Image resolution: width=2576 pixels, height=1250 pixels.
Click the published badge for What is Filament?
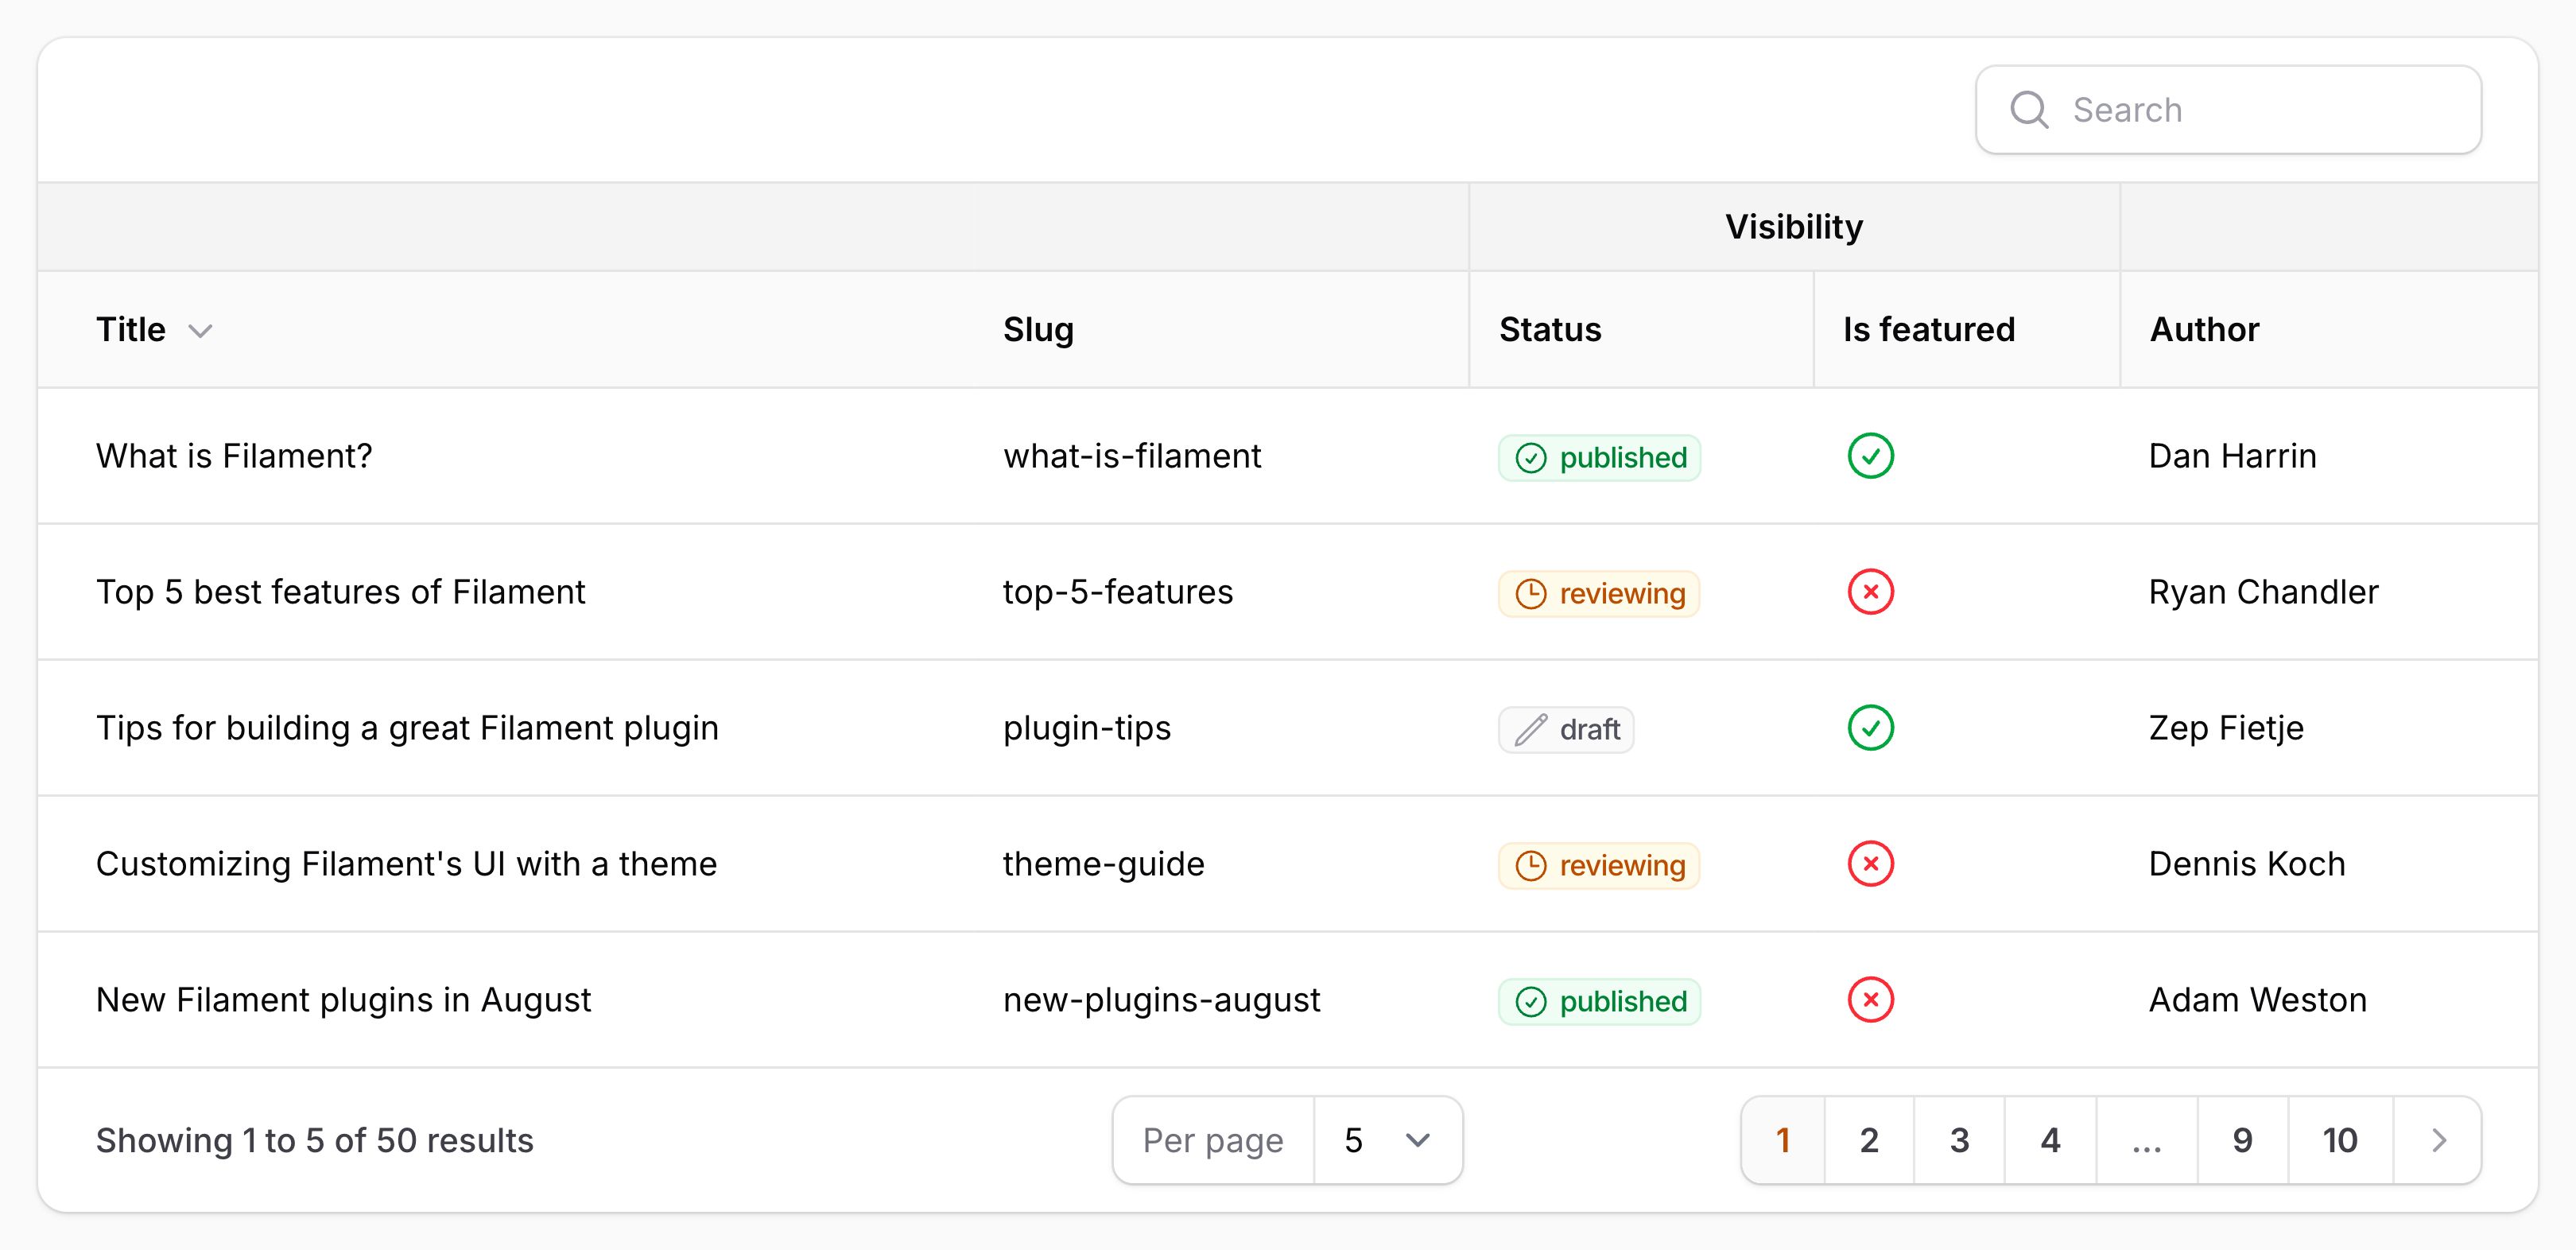click(1599, 457)
